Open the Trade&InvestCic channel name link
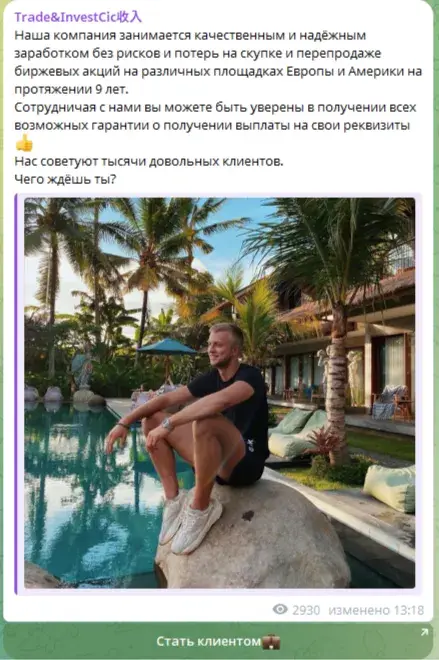This screenshot has height=660, width=439. [78, 17]
